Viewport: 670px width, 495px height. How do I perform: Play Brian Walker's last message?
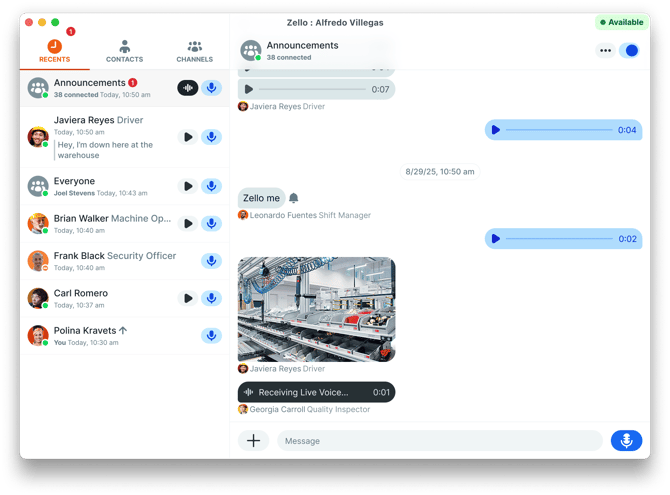(x=188, y=224)
